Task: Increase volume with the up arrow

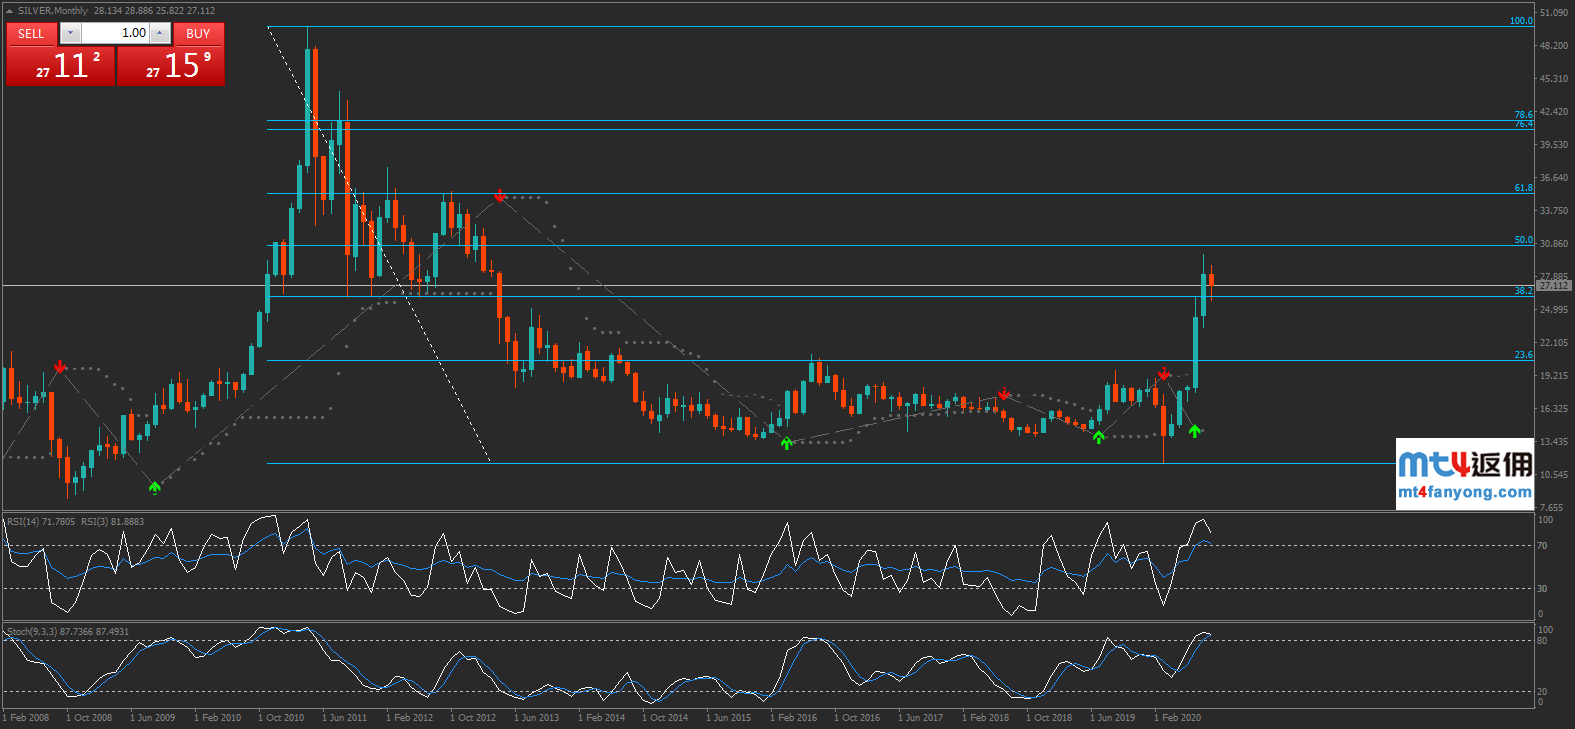Action: (160, 33)
